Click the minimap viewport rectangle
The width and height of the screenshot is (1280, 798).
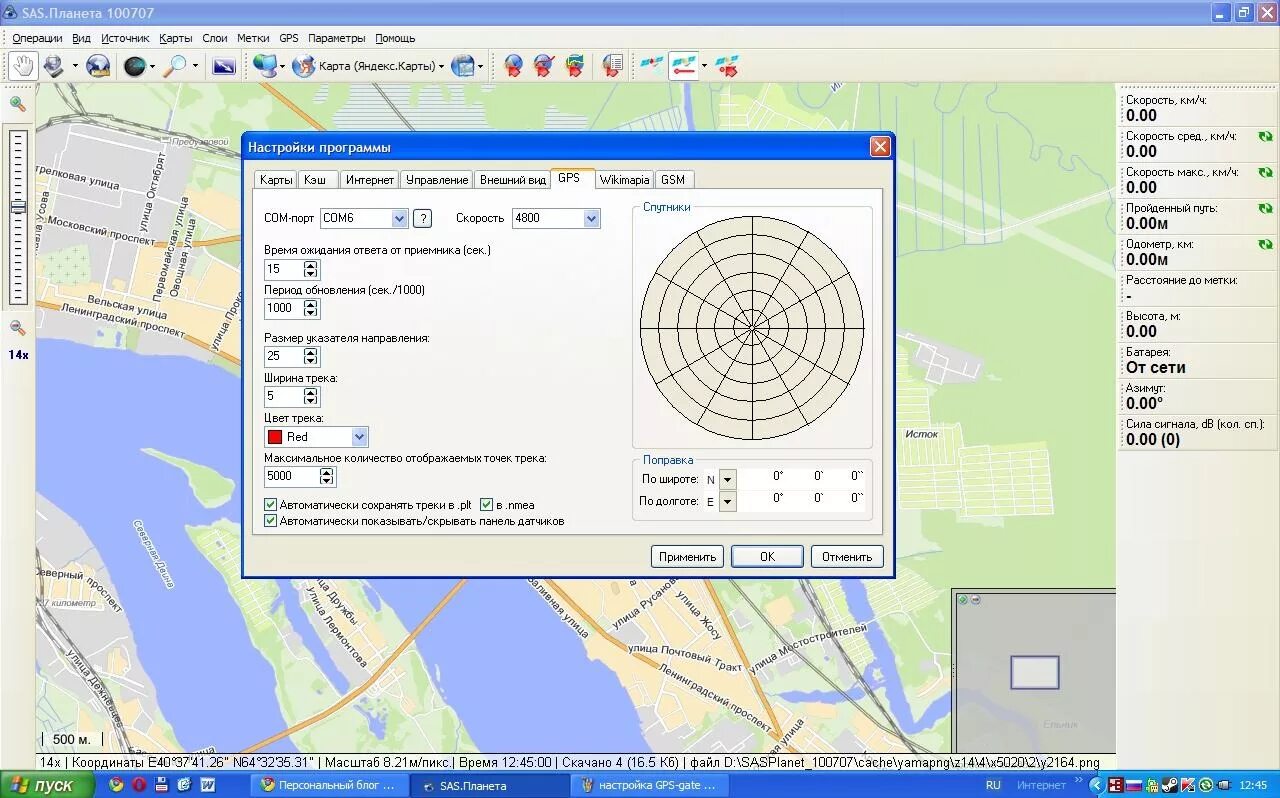coord(1035,672)
